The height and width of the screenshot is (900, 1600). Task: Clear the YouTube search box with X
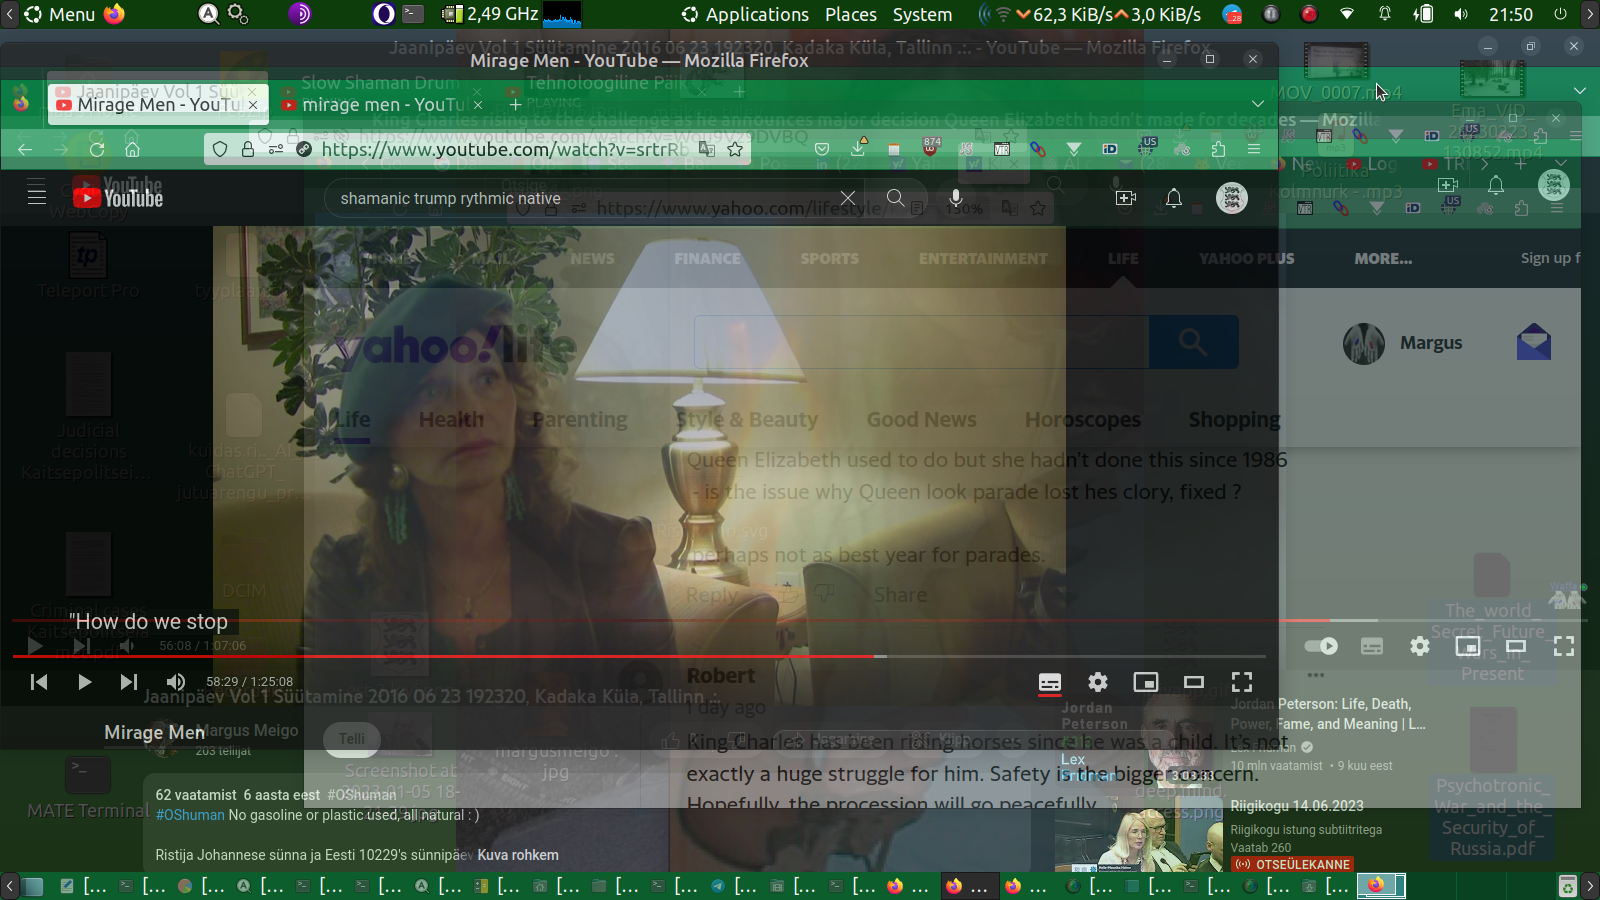848,198
